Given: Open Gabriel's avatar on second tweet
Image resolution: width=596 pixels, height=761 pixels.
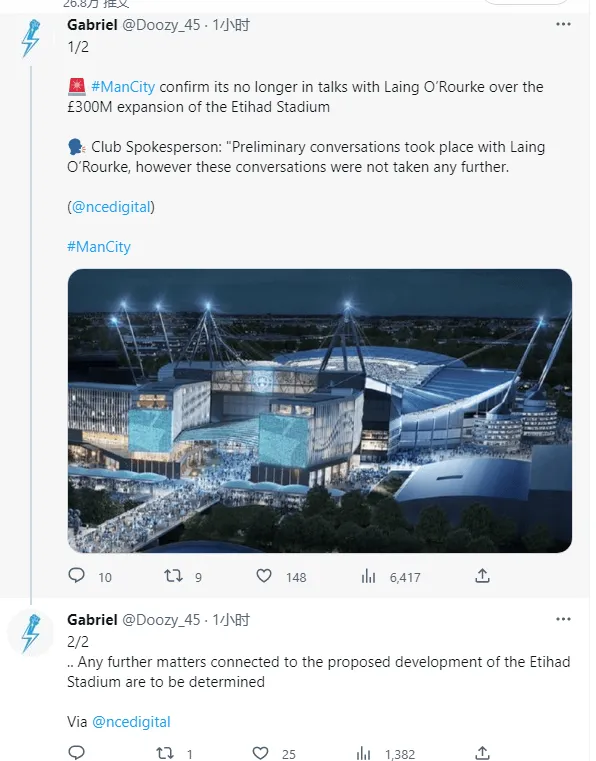Looking at the screenshot, I should [x=31, y=633].
